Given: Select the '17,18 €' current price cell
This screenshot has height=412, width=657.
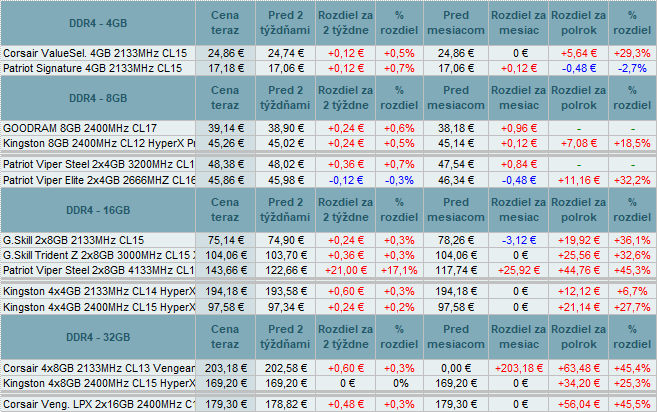Looking at the screenshot, I should pos(225,68).
